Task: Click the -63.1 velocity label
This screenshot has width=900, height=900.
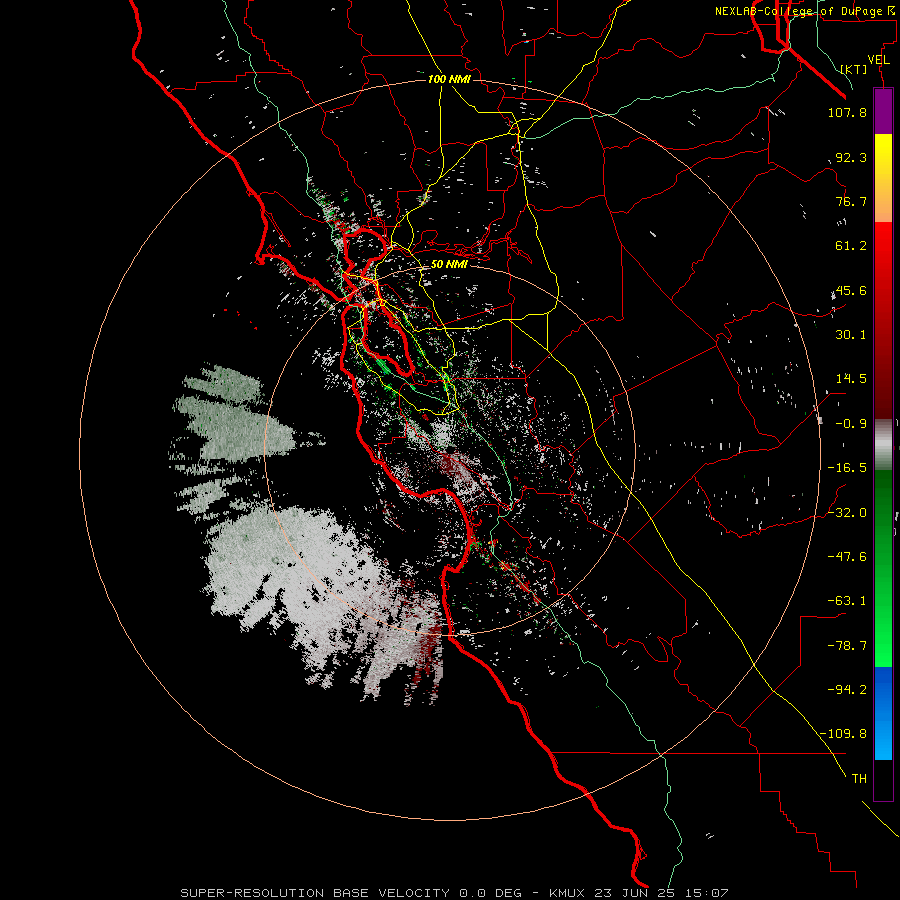Action: [847, 601]
